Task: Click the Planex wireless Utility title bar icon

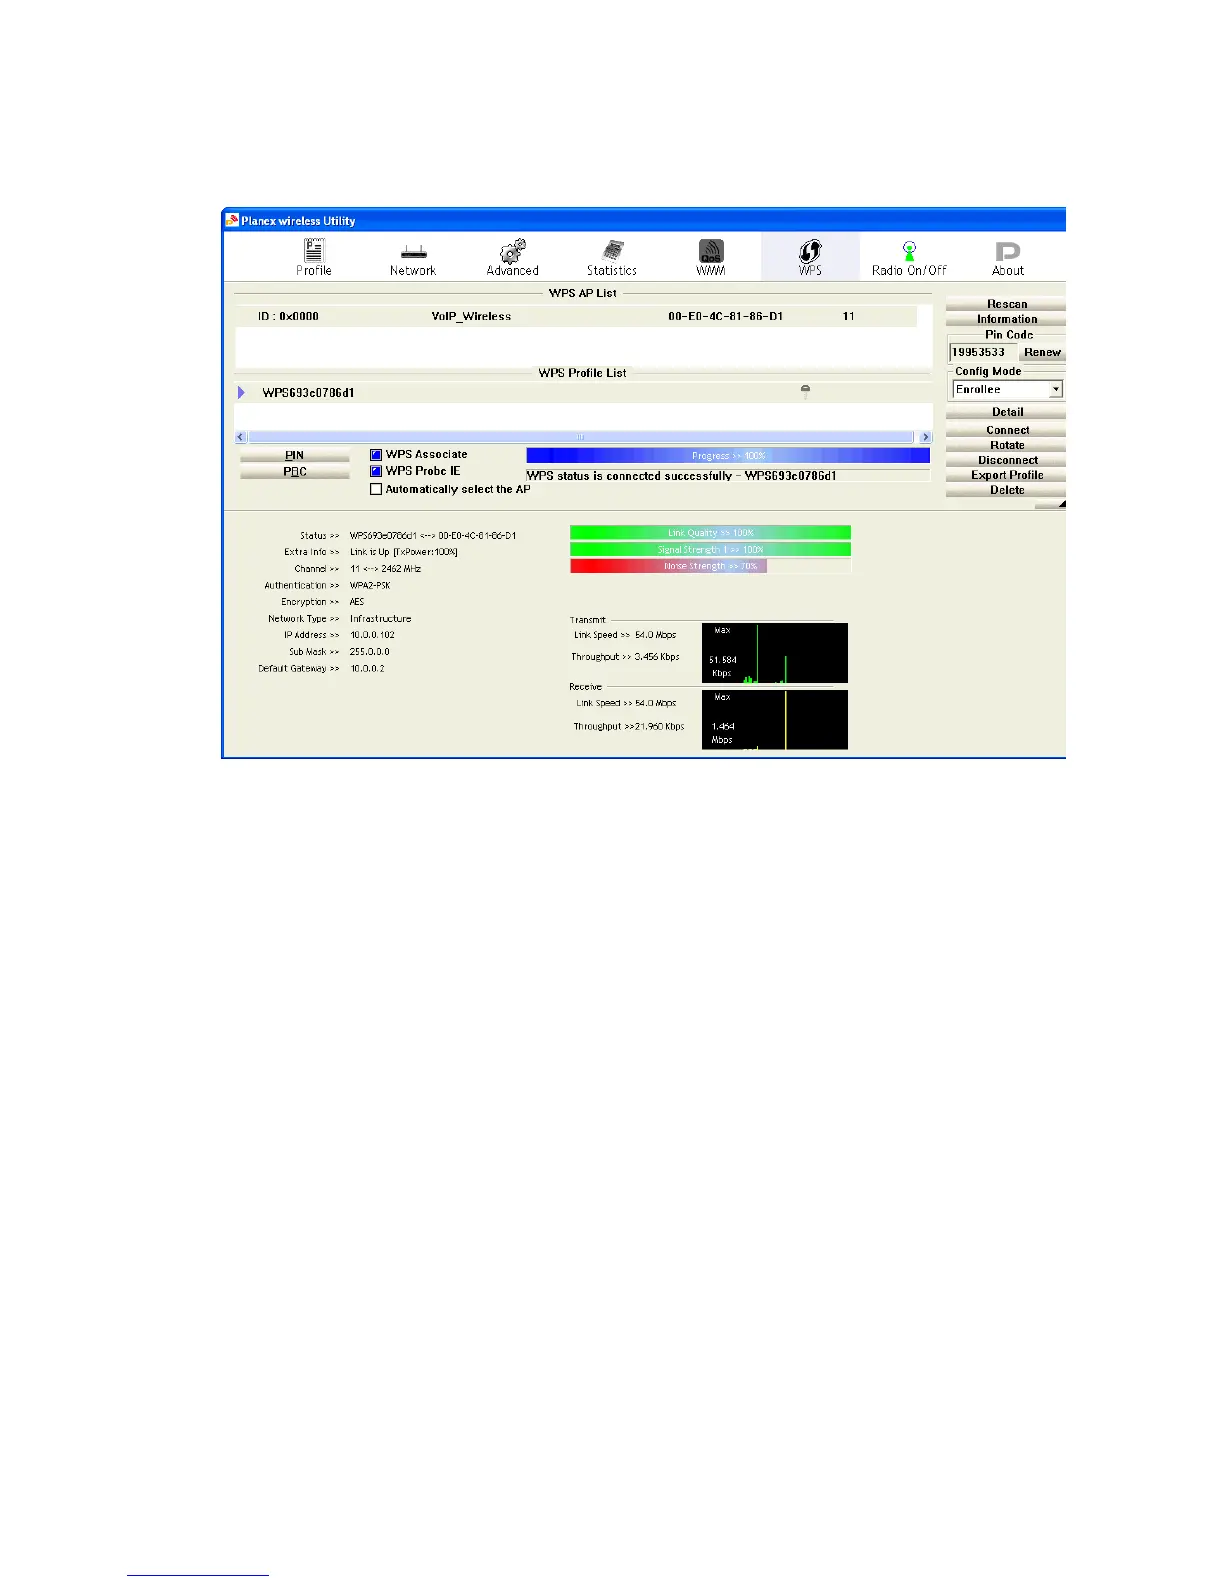Action: point(232,220)
